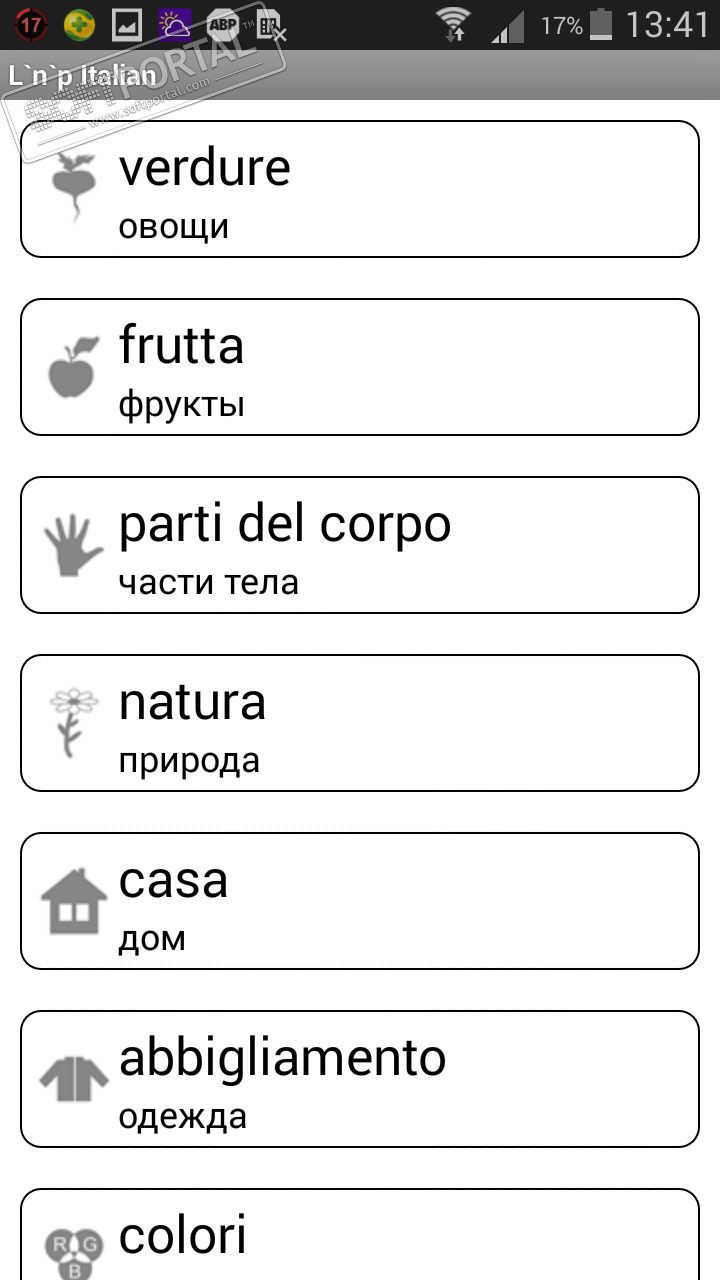Open the frutta category
The height and width of the screenshot is (1280, 720).
pos(360,367)
